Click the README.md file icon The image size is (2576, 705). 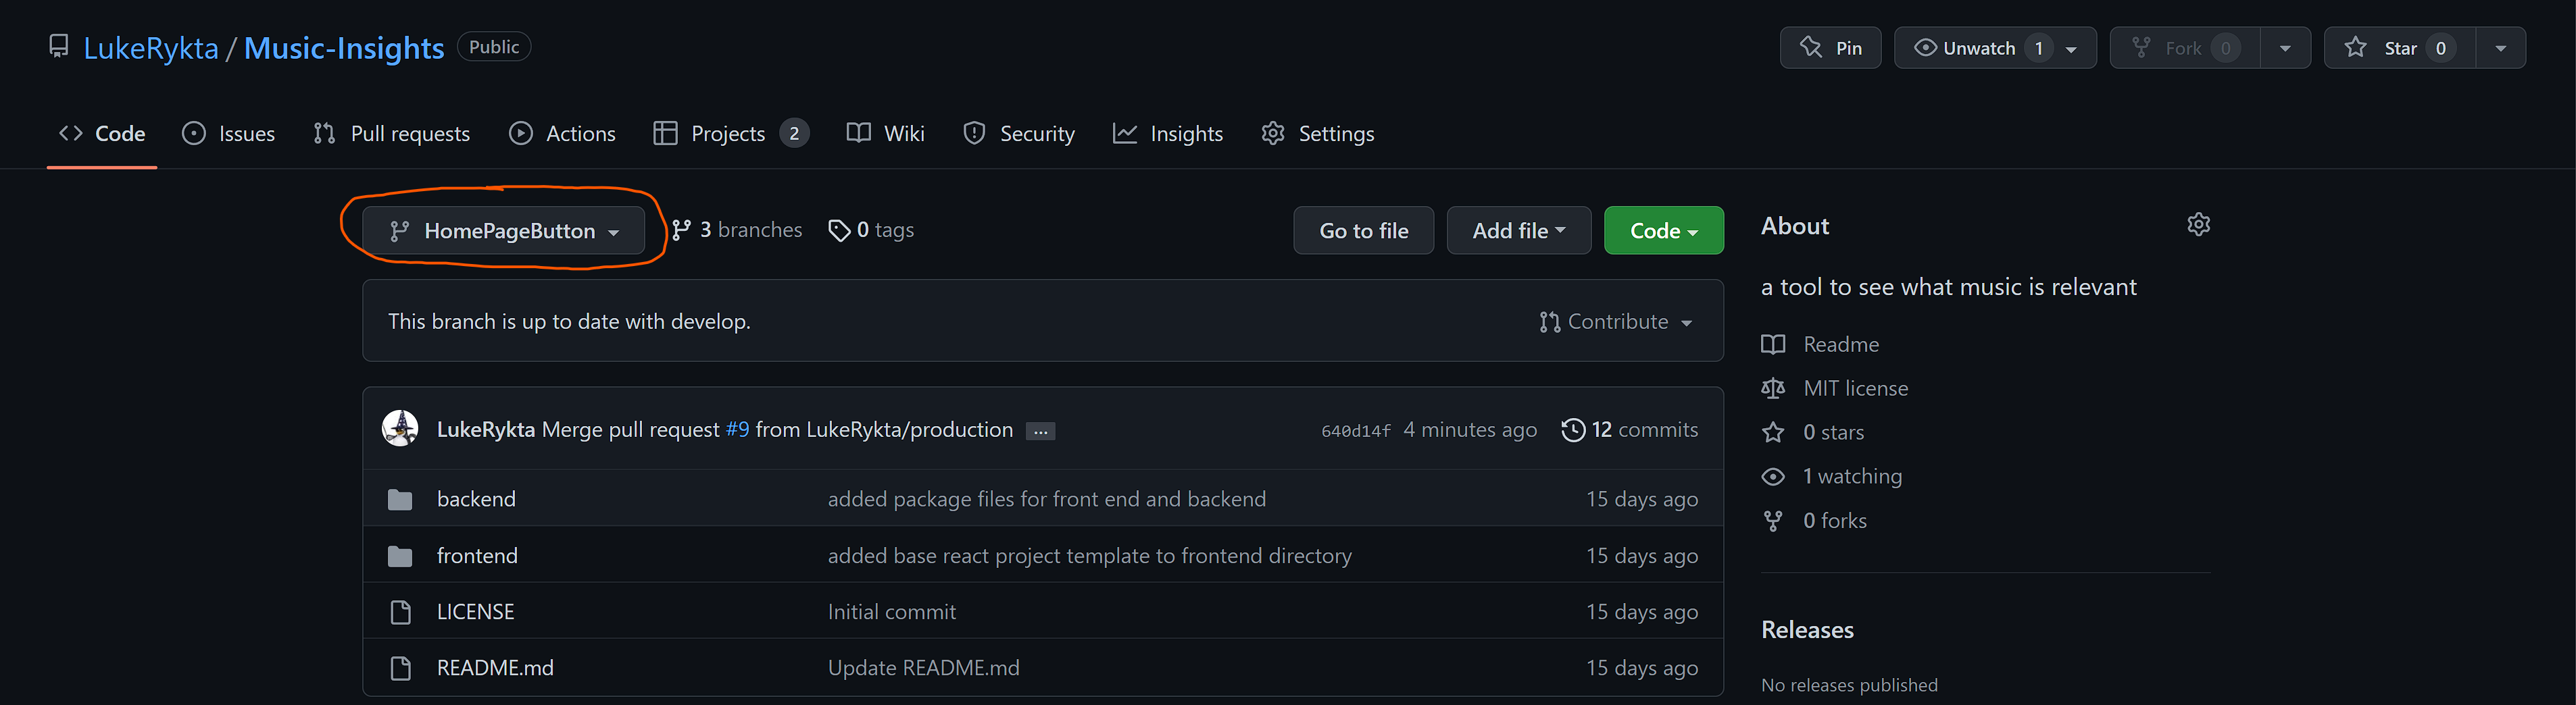(x=400, y=668)
